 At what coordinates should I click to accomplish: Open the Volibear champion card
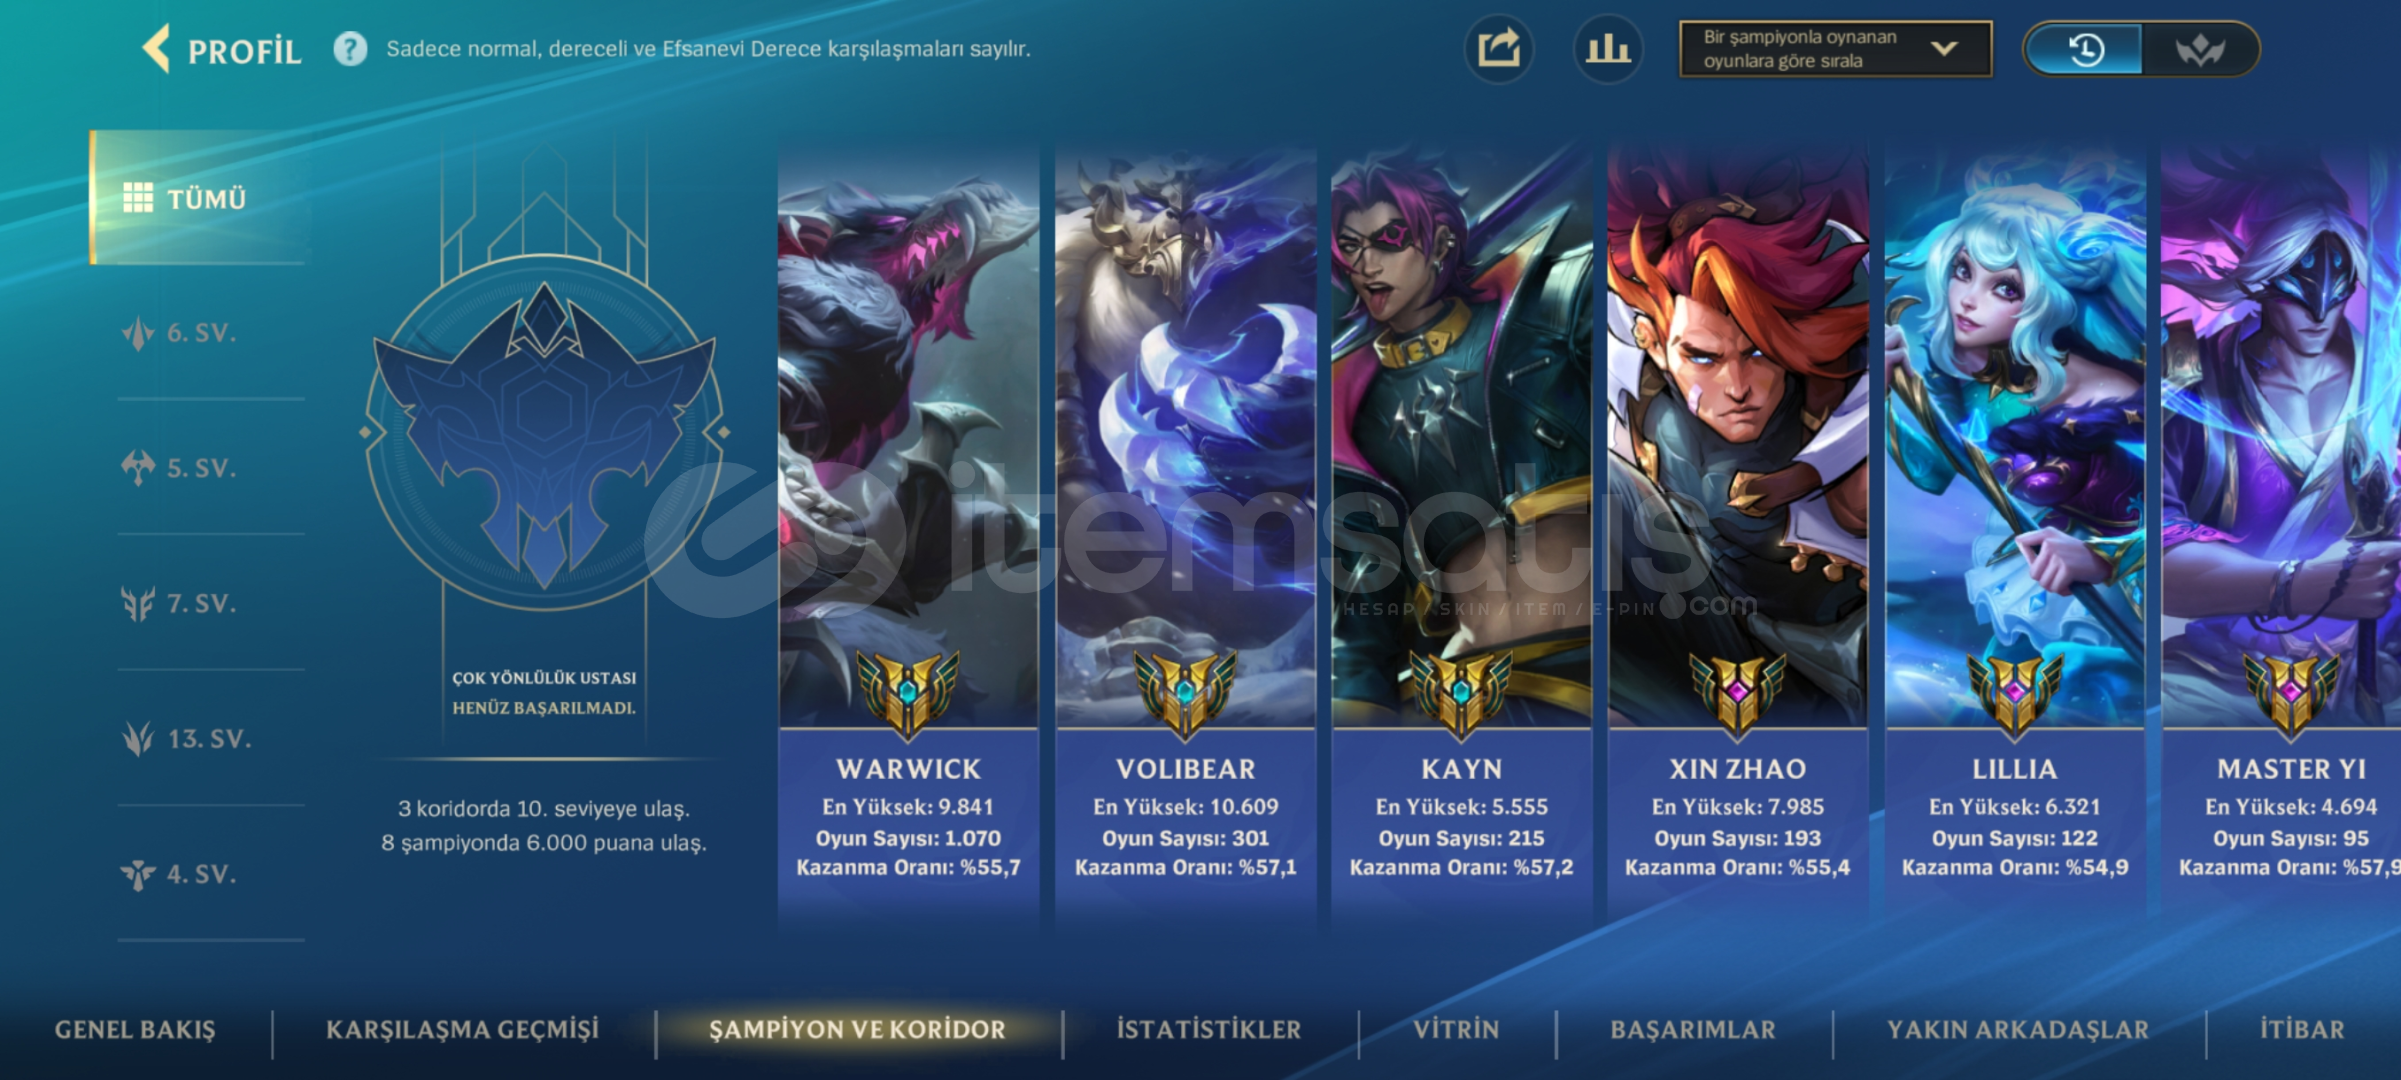[1185, 530]
